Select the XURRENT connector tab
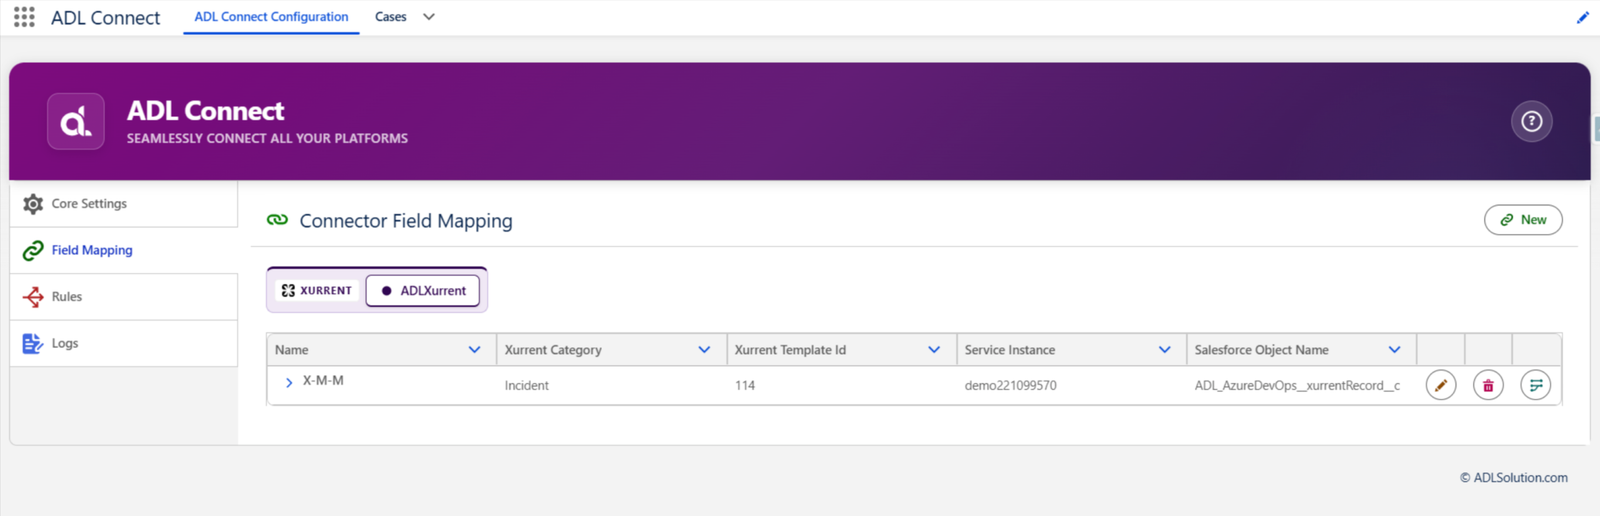This screenshot has height=516, width=1600. coord(317,290)
